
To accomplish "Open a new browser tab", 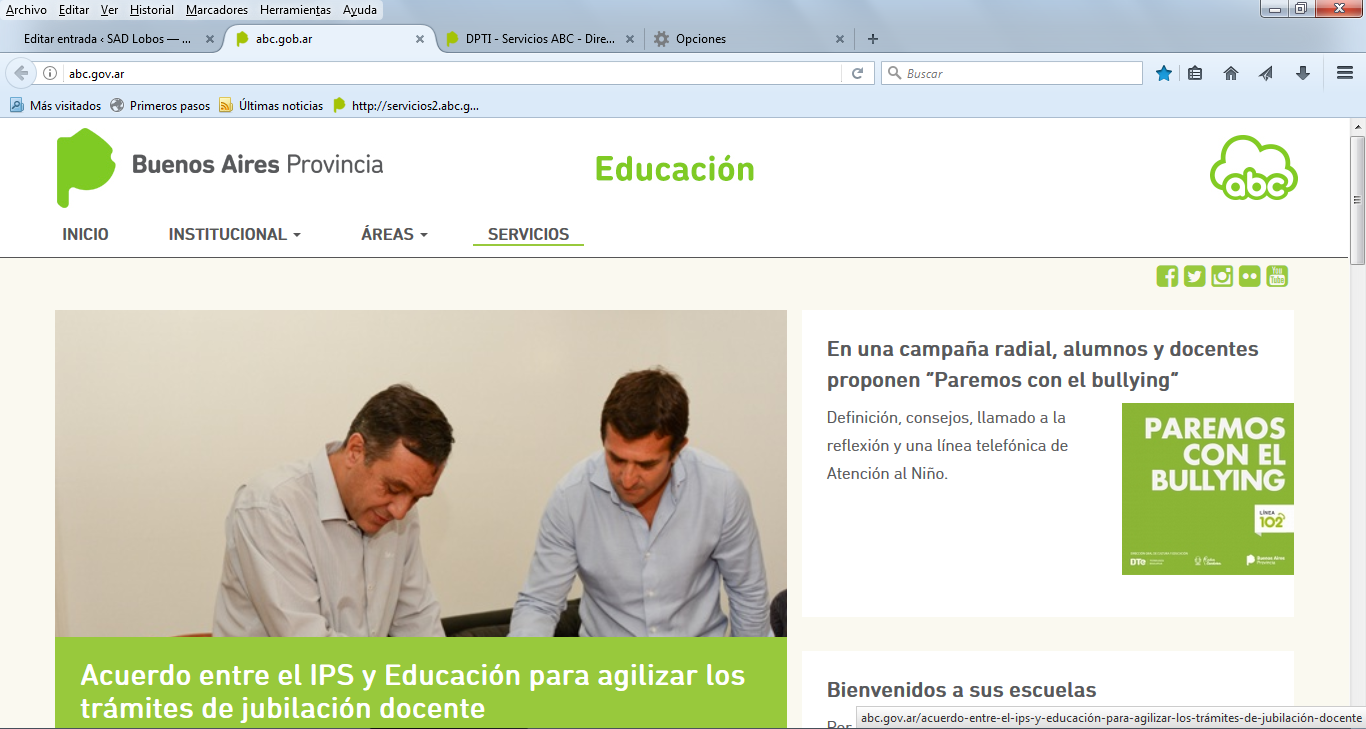I will point(873,39).
